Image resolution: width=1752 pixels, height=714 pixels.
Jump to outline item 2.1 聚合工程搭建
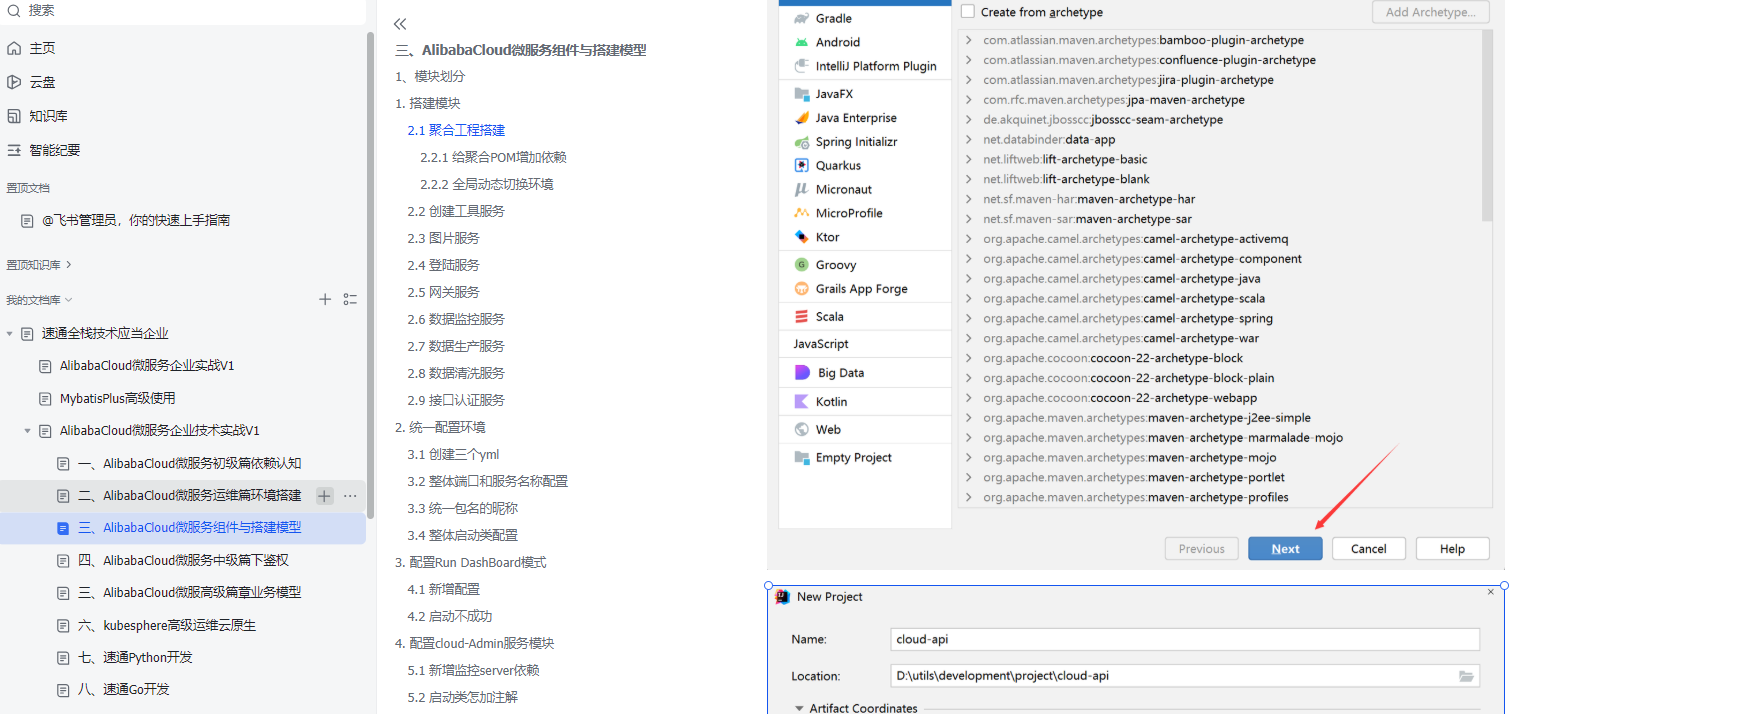456,130
